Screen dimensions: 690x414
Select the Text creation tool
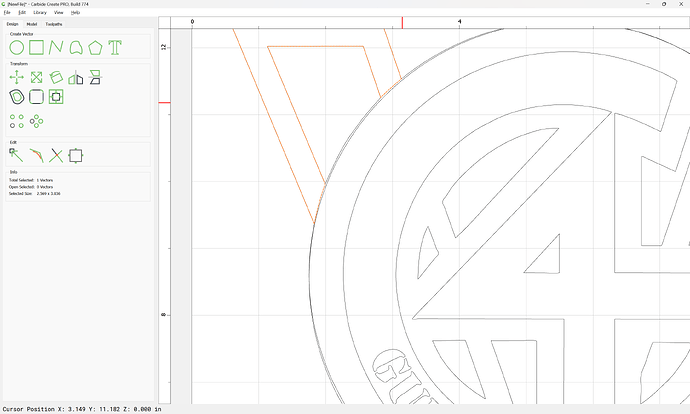click(x=115, y=48)
